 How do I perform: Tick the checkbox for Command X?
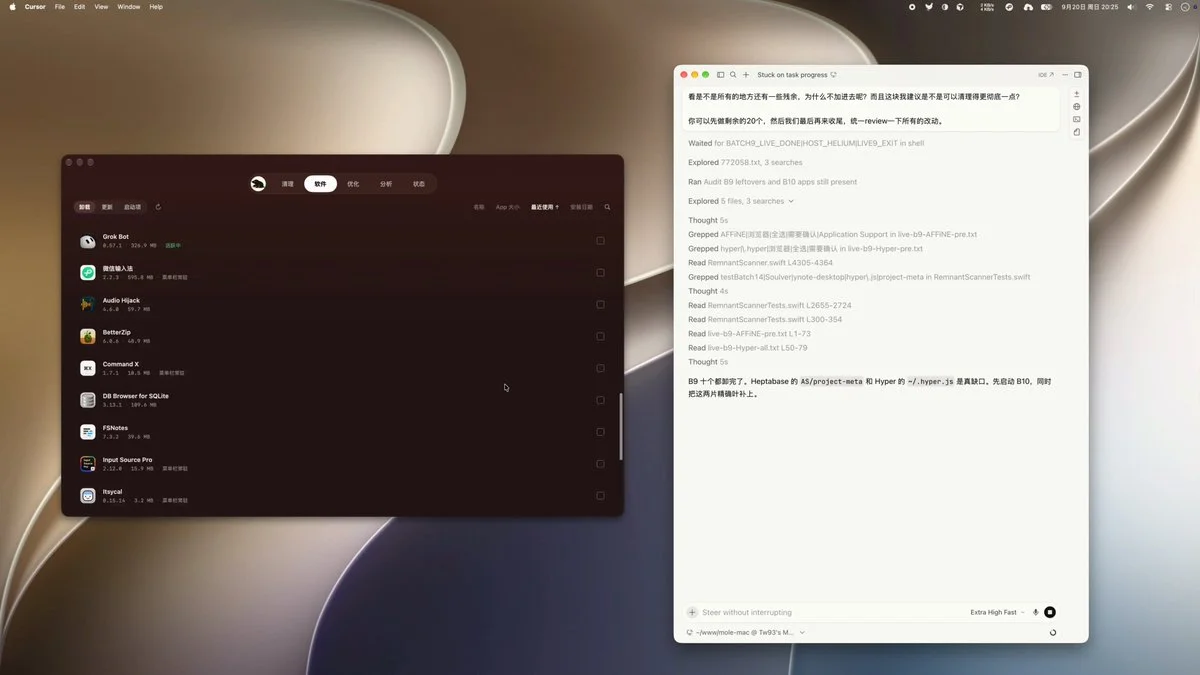click(600, 368)
